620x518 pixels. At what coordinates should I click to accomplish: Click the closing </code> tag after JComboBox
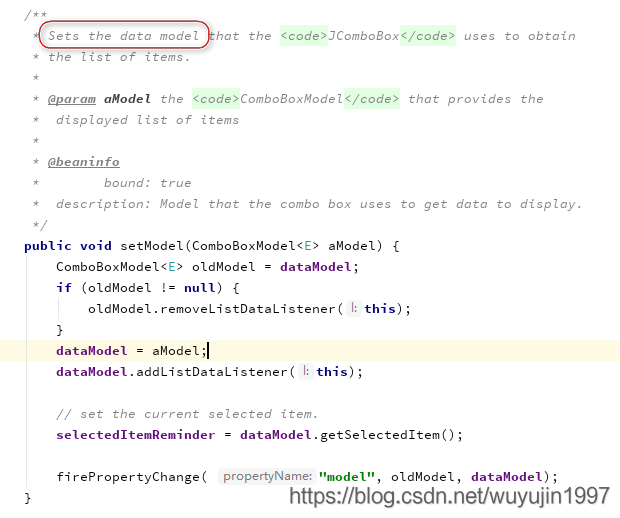pos(428,36)
